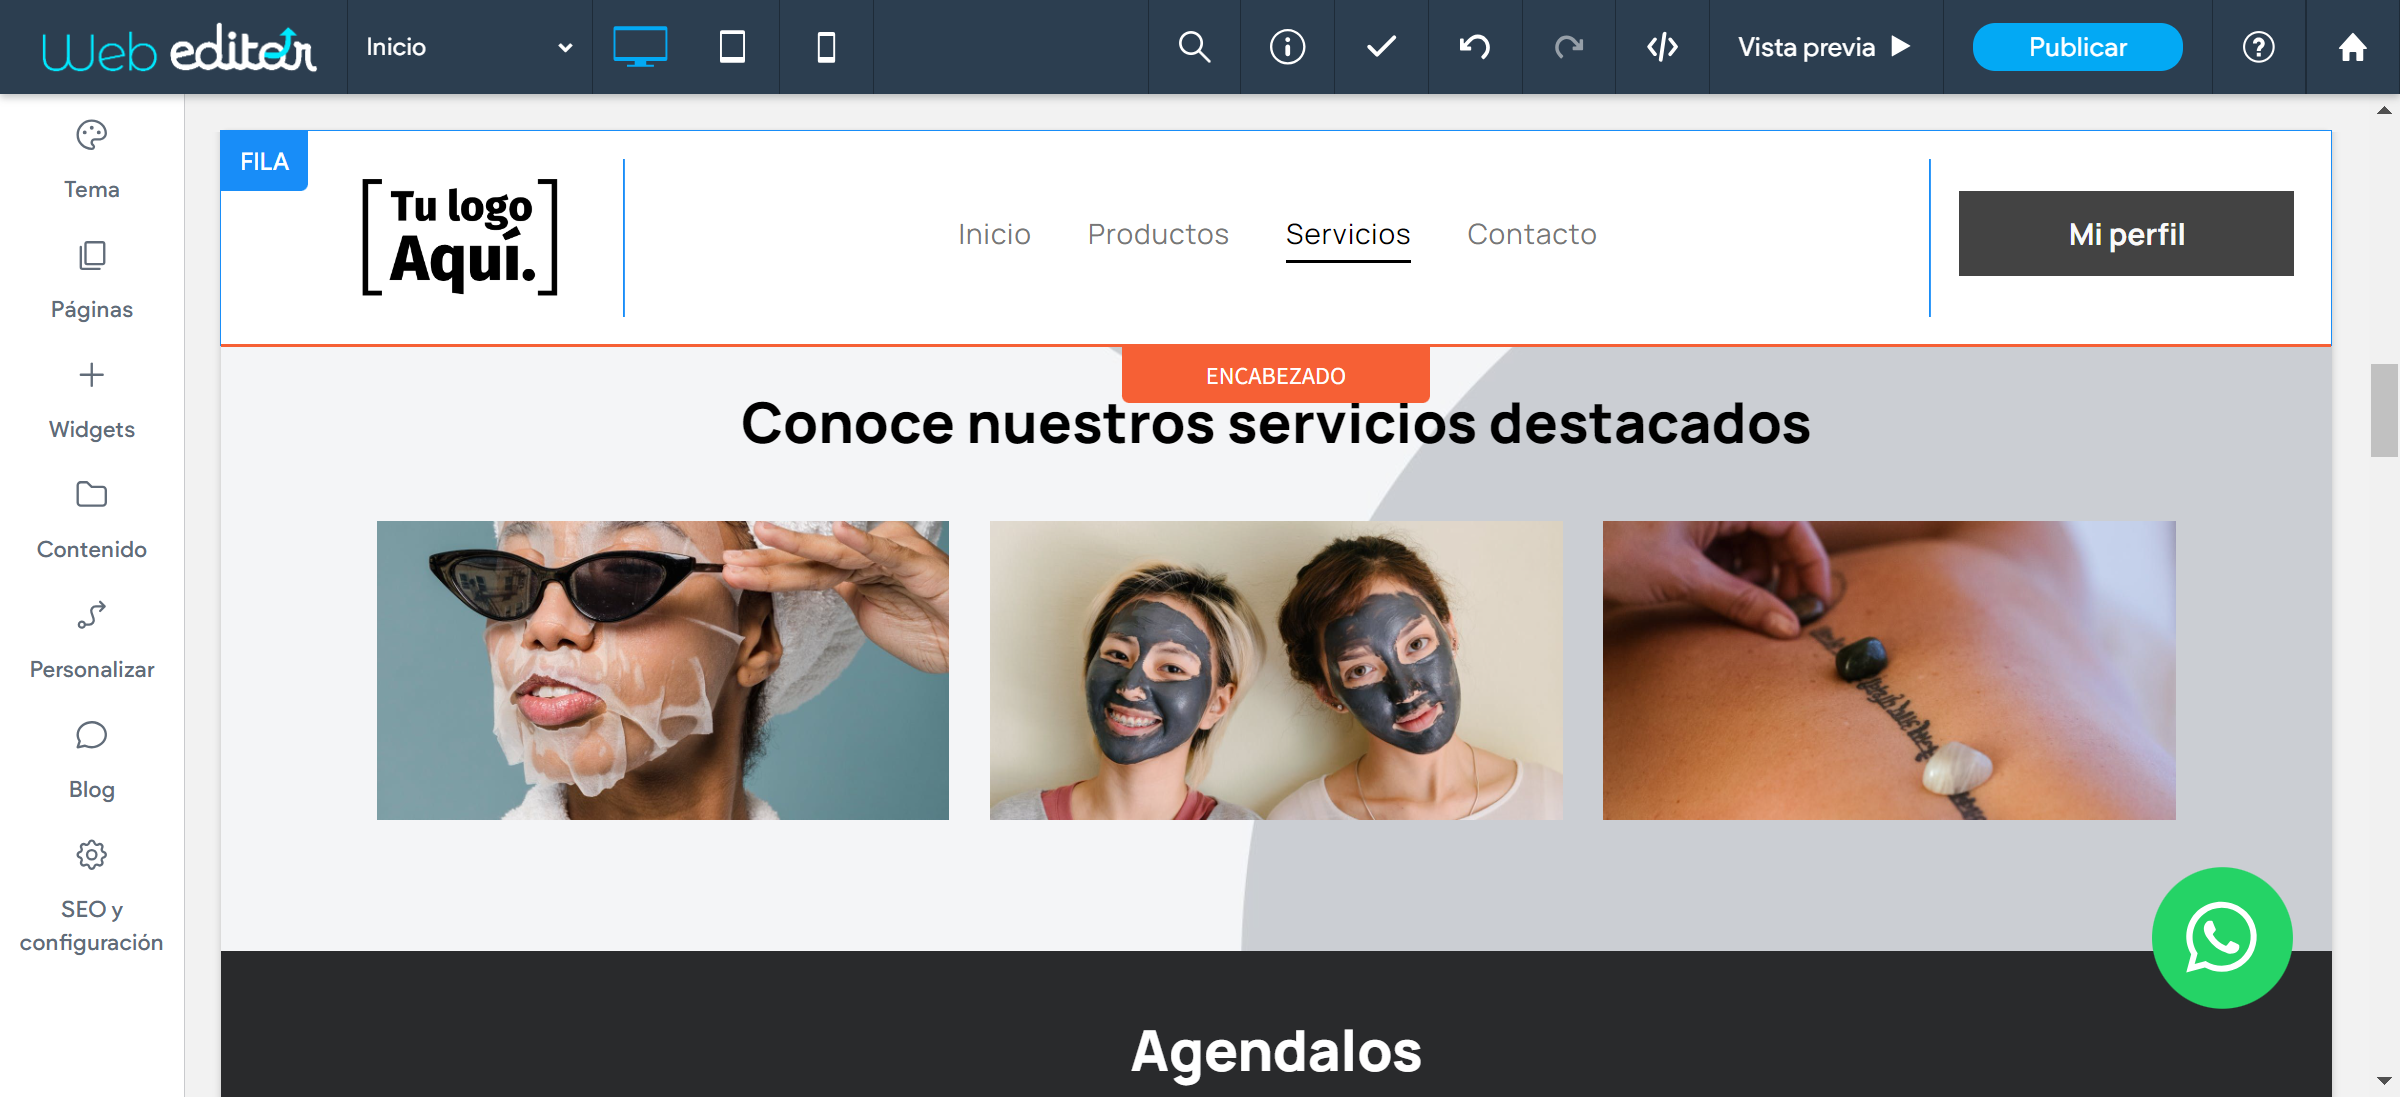This screenshot has height=1097, width=2400.
Task: Click the WhatsApp floating button
Action: click(x=2222, y=938)
